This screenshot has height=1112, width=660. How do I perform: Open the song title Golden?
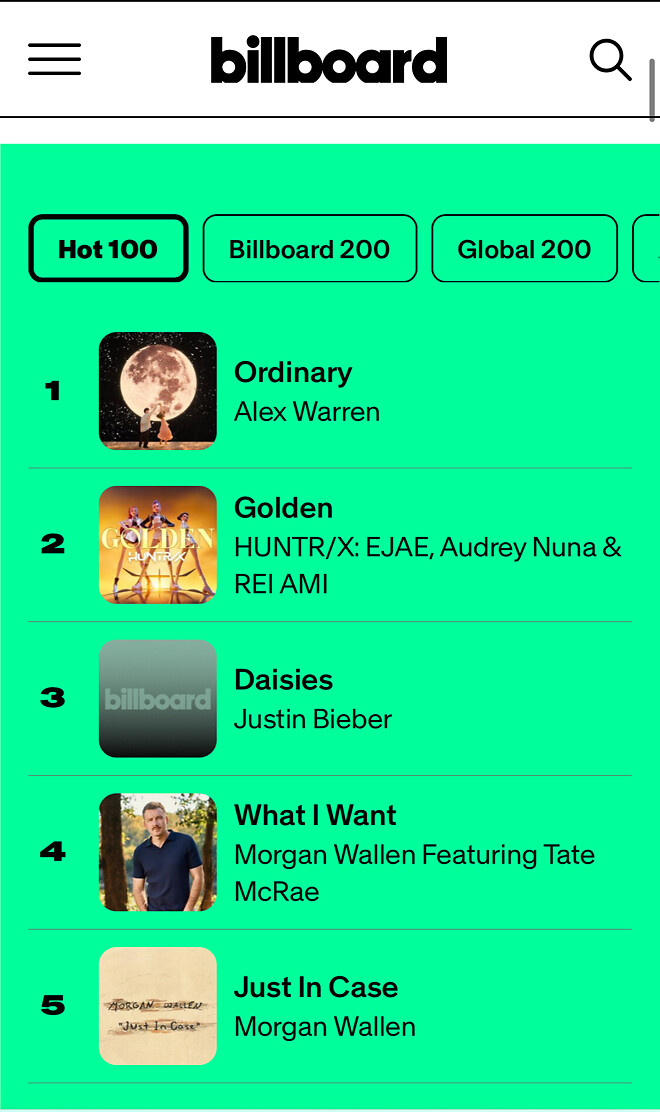(284, 508)
